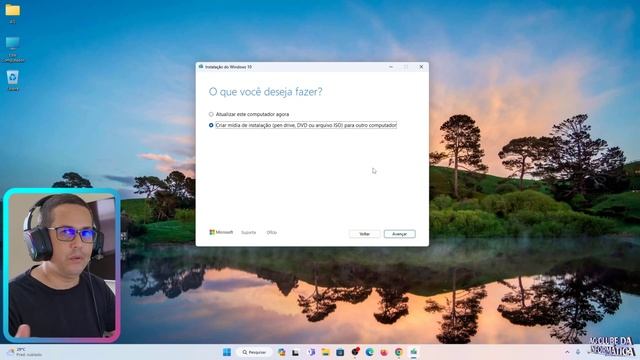Click the Voltar button
This screenshot has width=640, height=360.
coord(364,234)
